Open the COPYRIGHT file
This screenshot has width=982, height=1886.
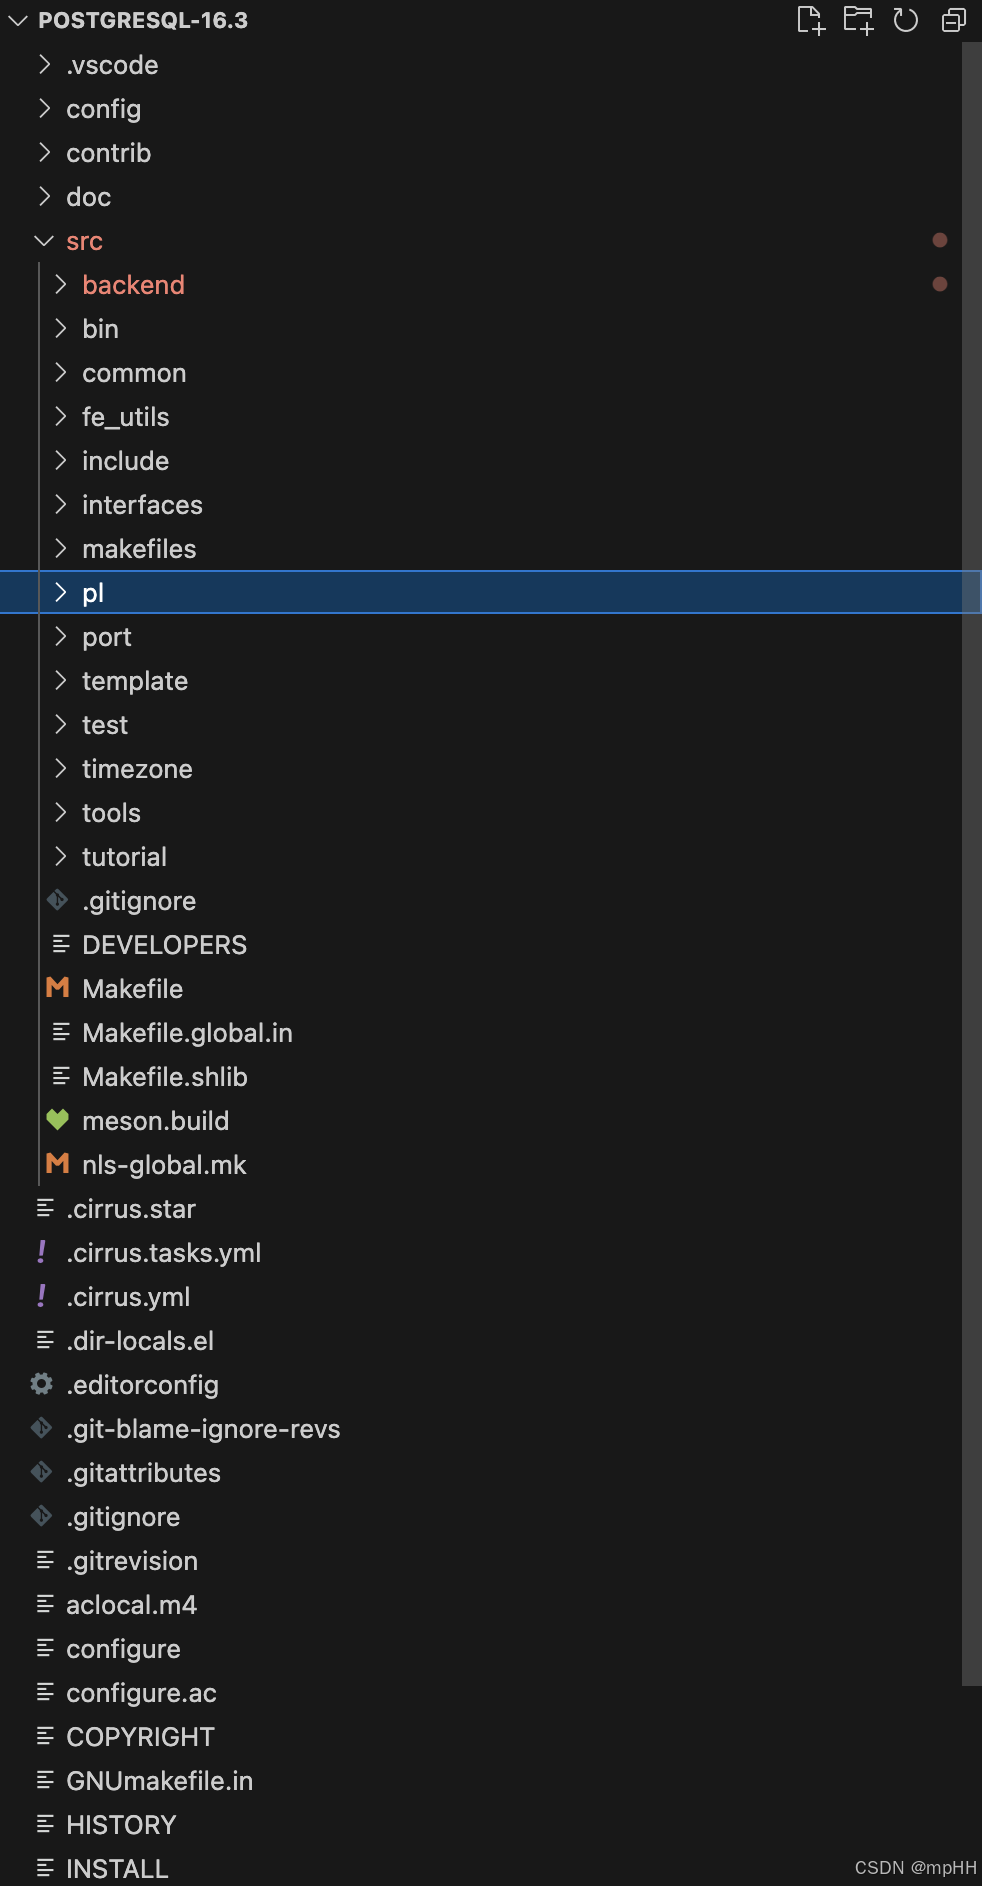click(x=139, y=1736)
